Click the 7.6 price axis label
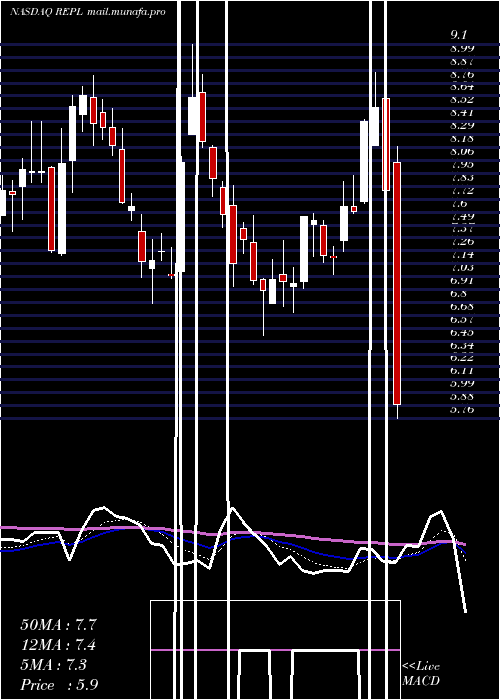Image resolution: width=500 pixels, height=700 pixels. [x=459, y=203]
